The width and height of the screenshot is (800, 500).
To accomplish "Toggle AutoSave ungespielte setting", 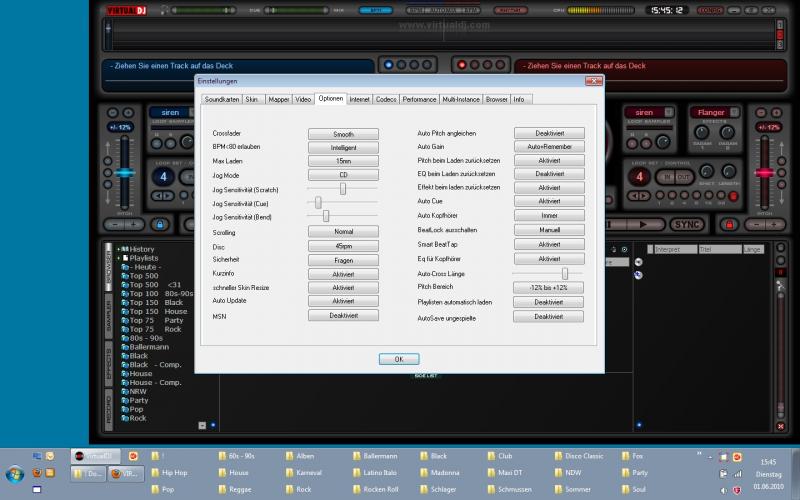I will (x=548, y=316).
